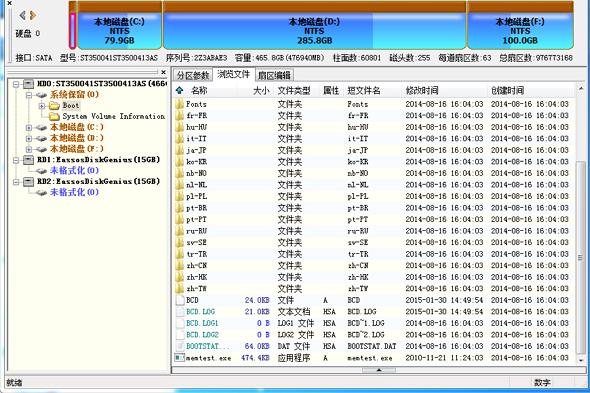Image resolution: width=590 pixels, height=393 pixels.
Task: Click RD1 disk icon in tree
Action: [x=29, y=160]
